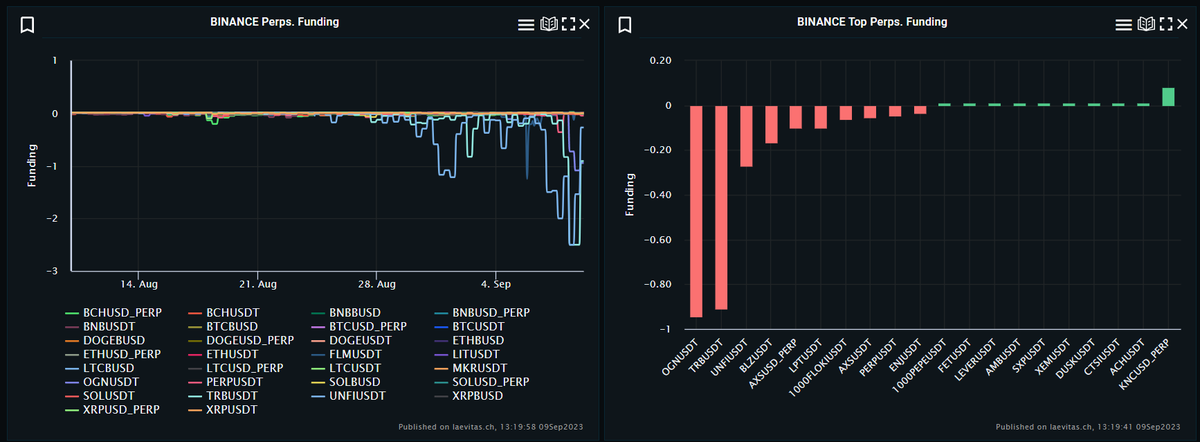1200x442 pixels.
Task: Click the 1000FLOKIUSDT funding bar
Action: pos(846,112)
